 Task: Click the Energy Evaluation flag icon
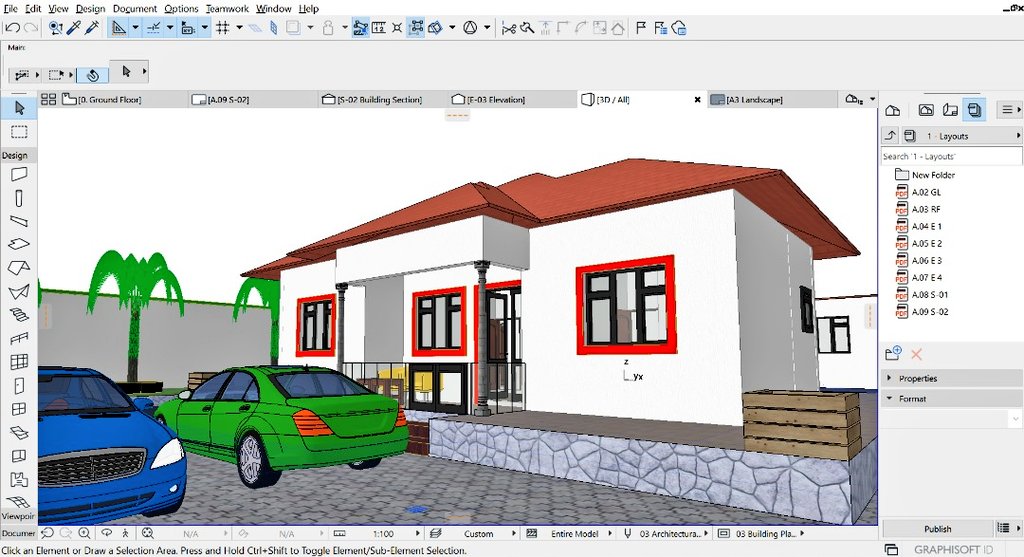coord(641,28)
